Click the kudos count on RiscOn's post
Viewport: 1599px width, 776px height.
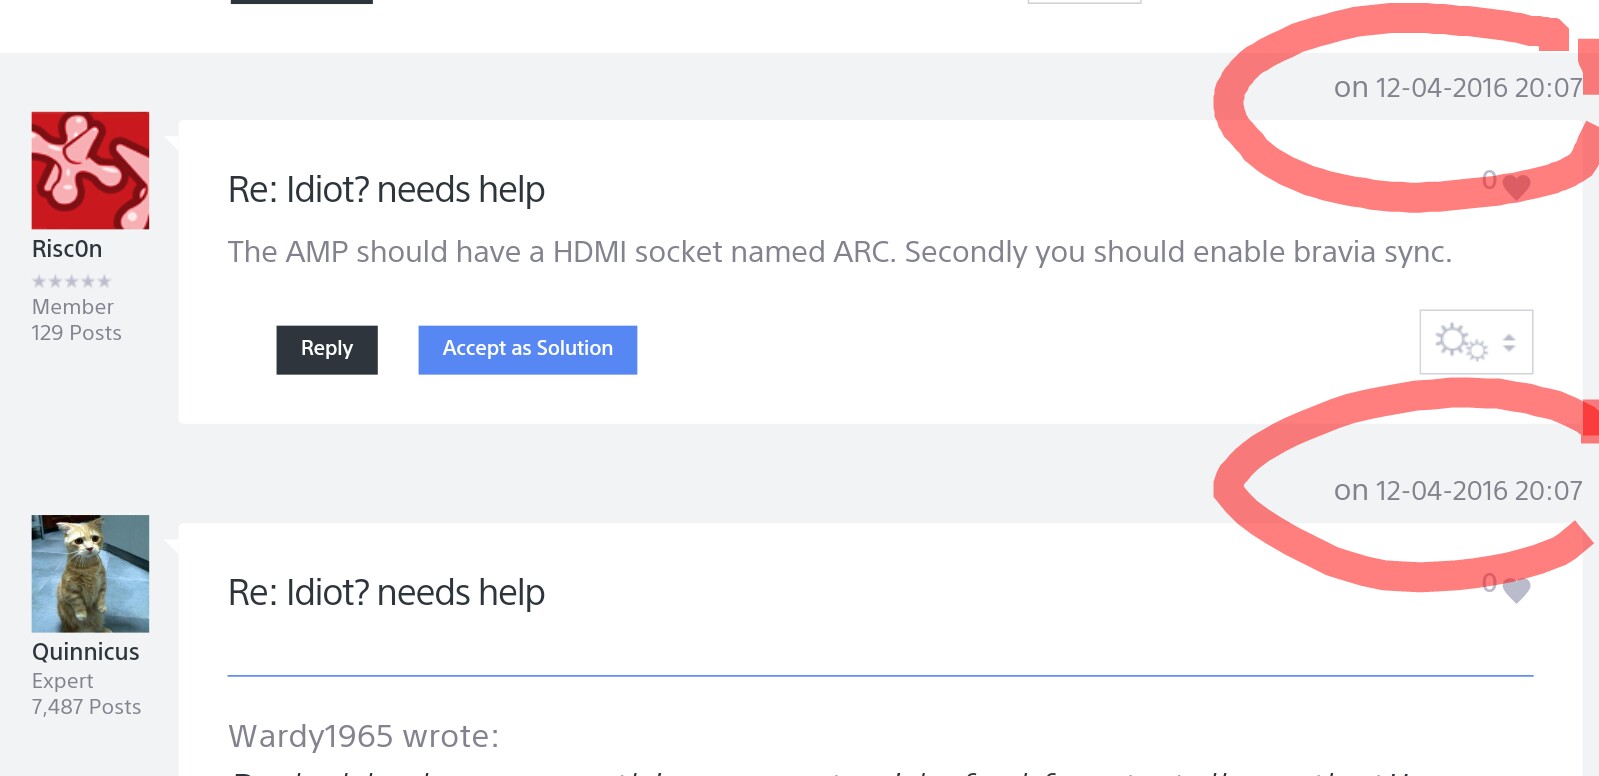tap(1489, 180)
